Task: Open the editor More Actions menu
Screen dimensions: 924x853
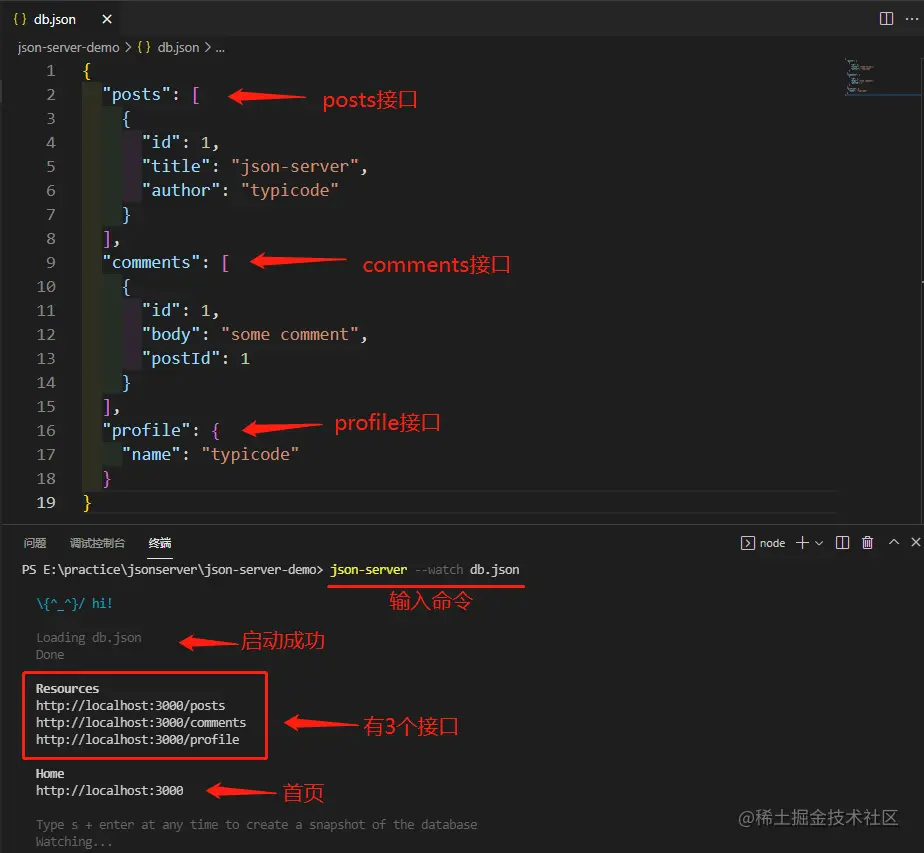Action: [912, 18]
